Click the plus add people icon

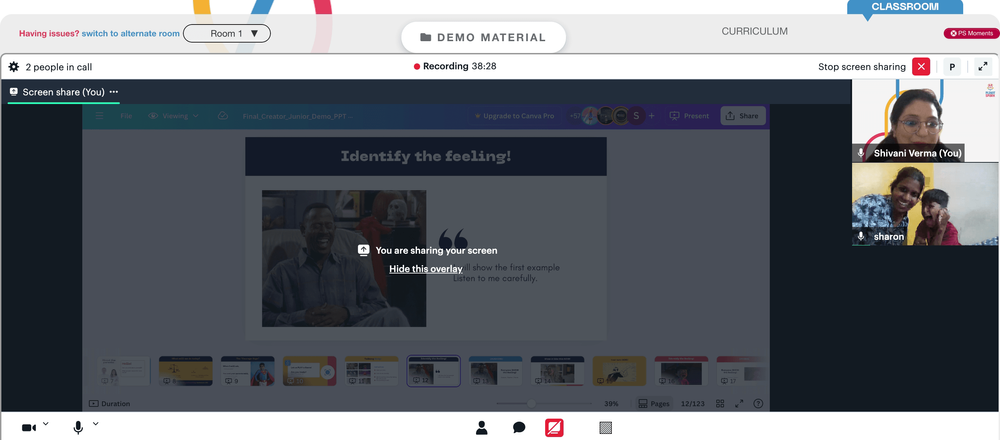tap(651, 116)
